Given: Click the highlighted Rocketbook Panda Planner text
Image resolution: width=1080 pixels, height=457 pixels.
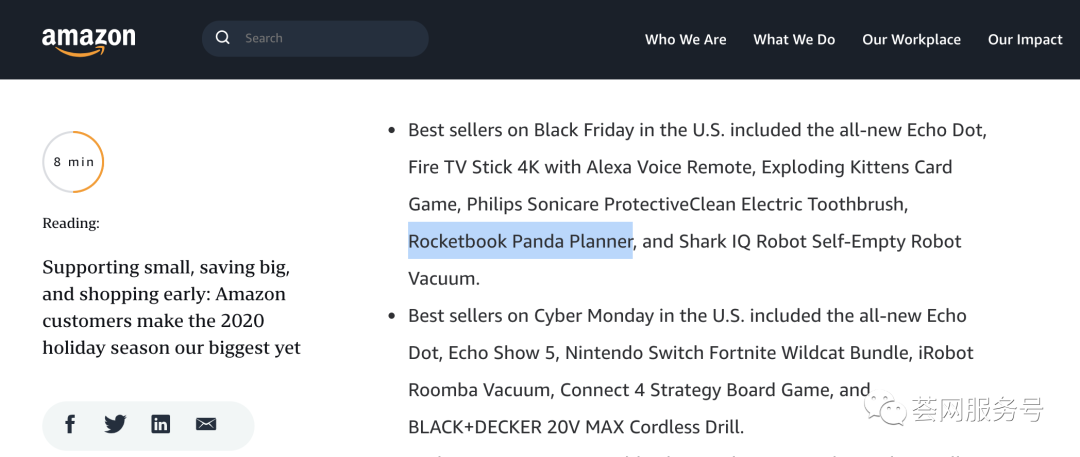Looking at the screenshot, I should [520, 241].
